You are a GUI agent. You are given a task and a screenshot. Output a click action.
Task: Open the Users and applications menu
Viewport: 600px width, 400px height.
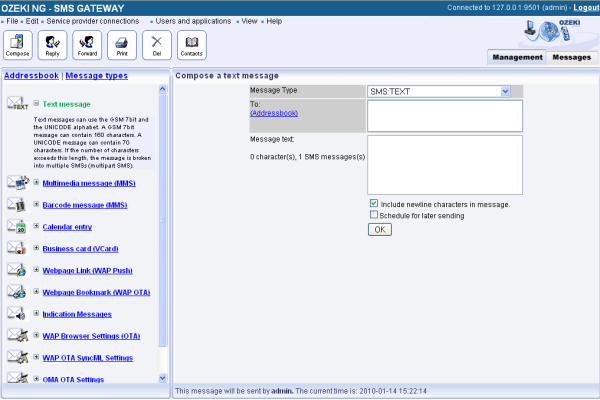coord(193,21)
